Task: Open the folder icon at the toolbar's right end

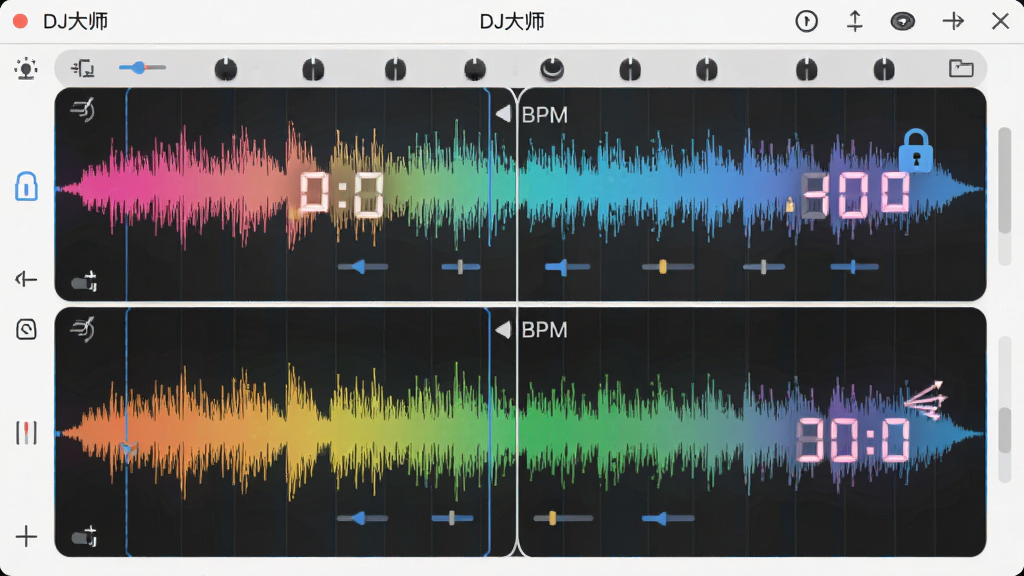Action: 961,68
